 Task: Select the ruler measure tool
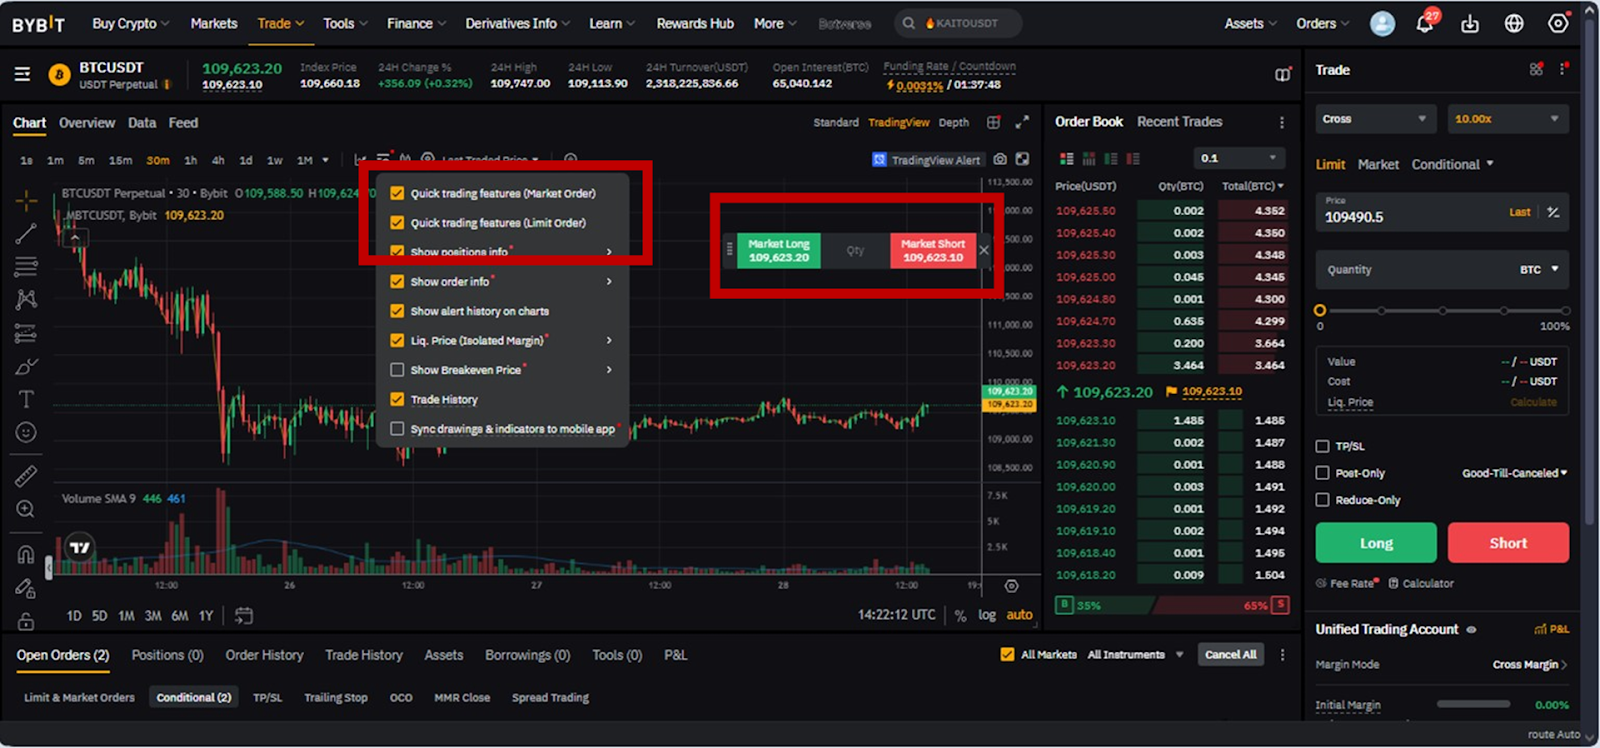click(26, 476)
